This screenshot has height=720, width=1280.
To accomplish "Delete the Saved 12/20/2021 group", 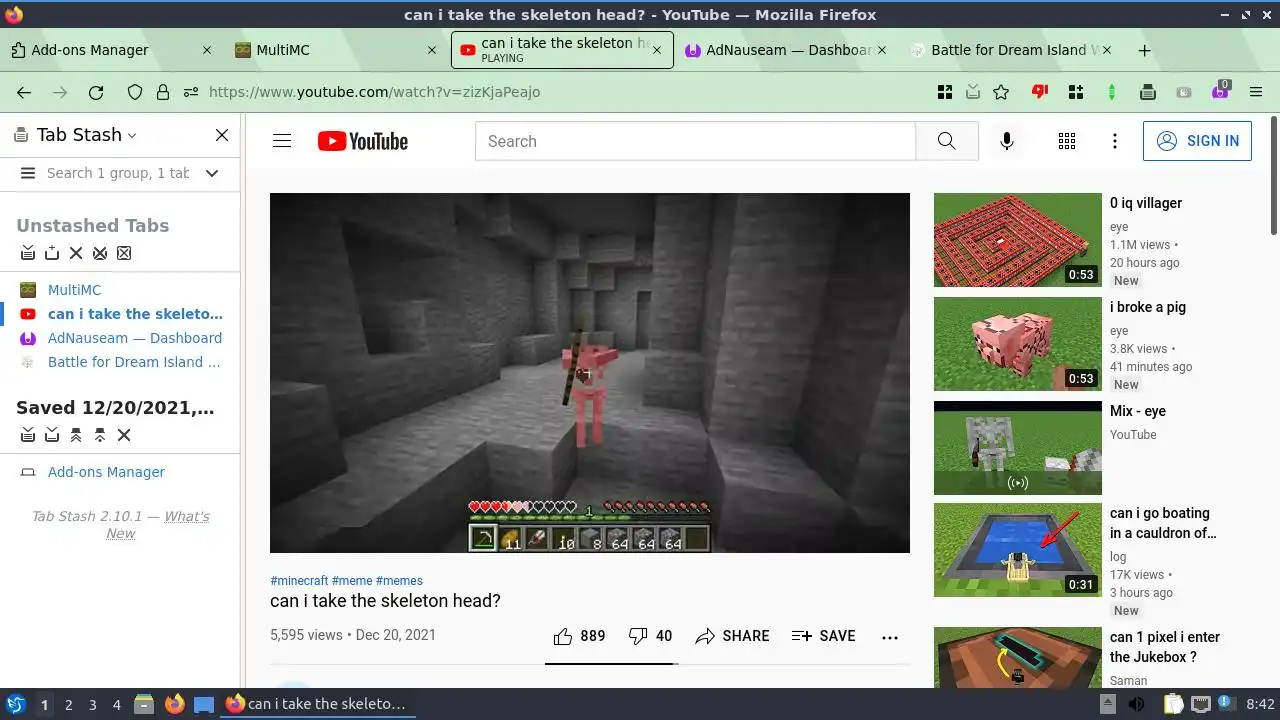I will pyautogui.click(x=124, y=435).
